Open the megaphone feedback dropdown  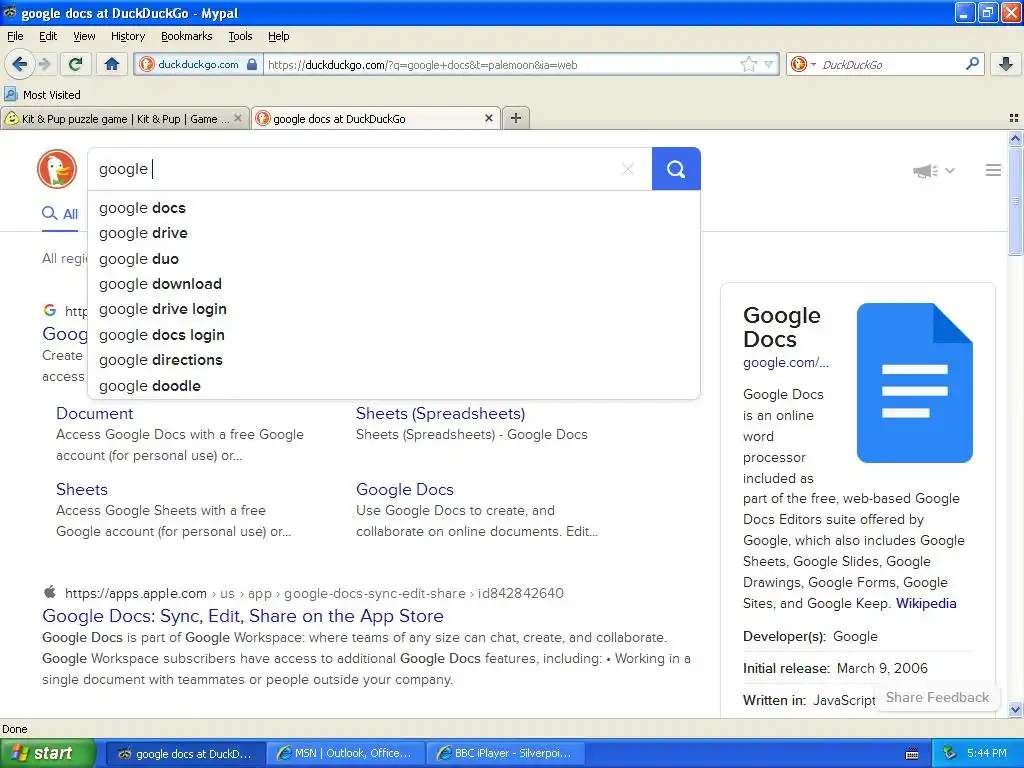[x=934, y=170]
